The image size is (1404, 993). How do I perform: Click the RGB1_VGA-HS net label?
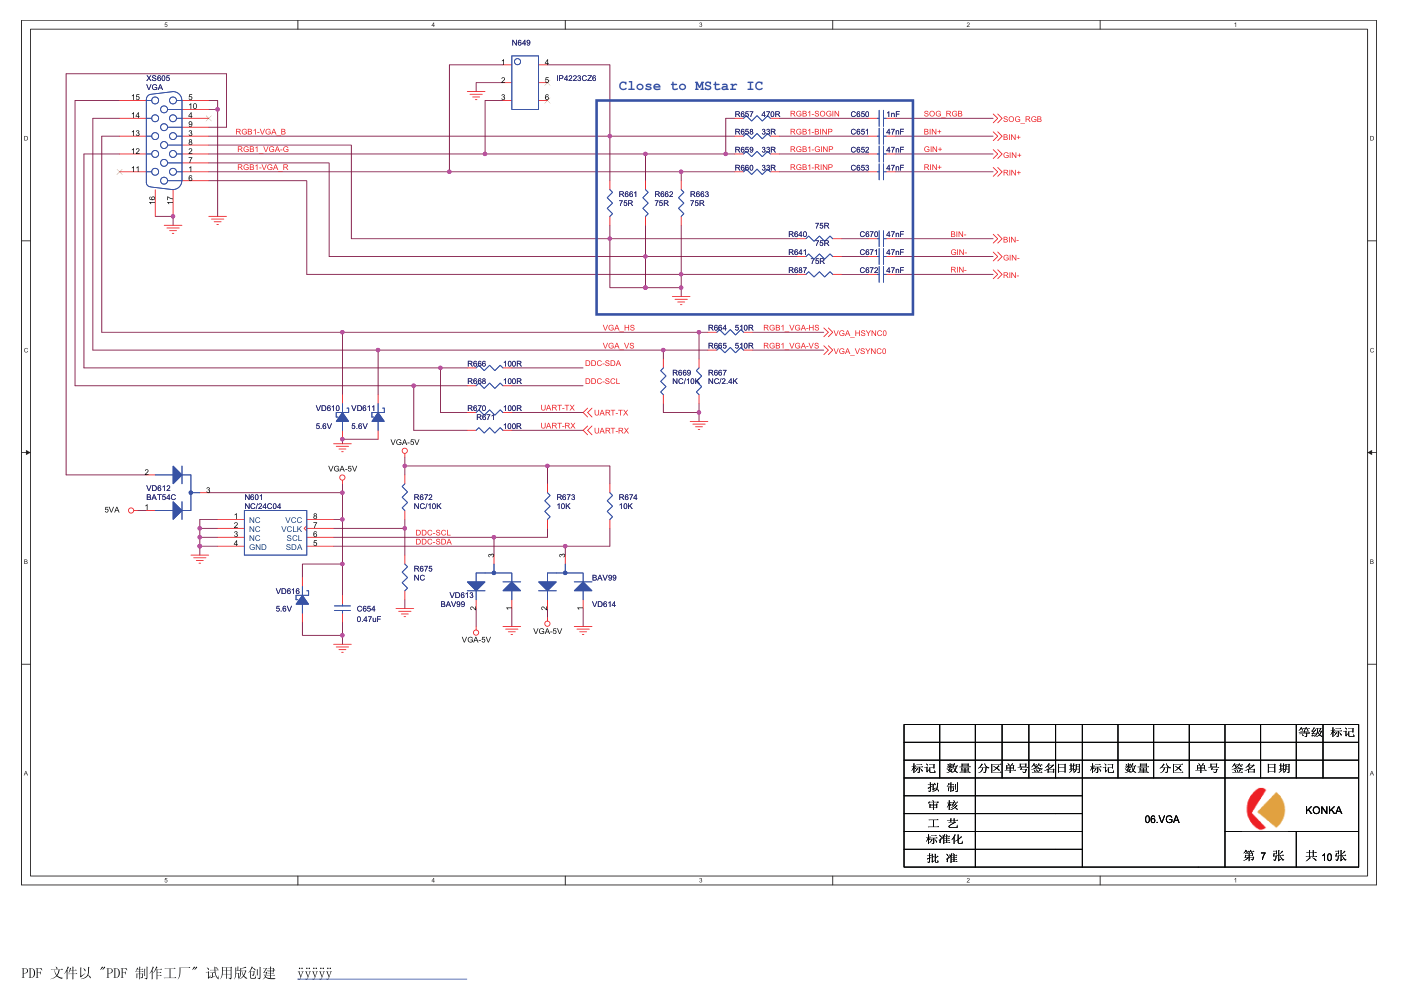pos(791,328)
